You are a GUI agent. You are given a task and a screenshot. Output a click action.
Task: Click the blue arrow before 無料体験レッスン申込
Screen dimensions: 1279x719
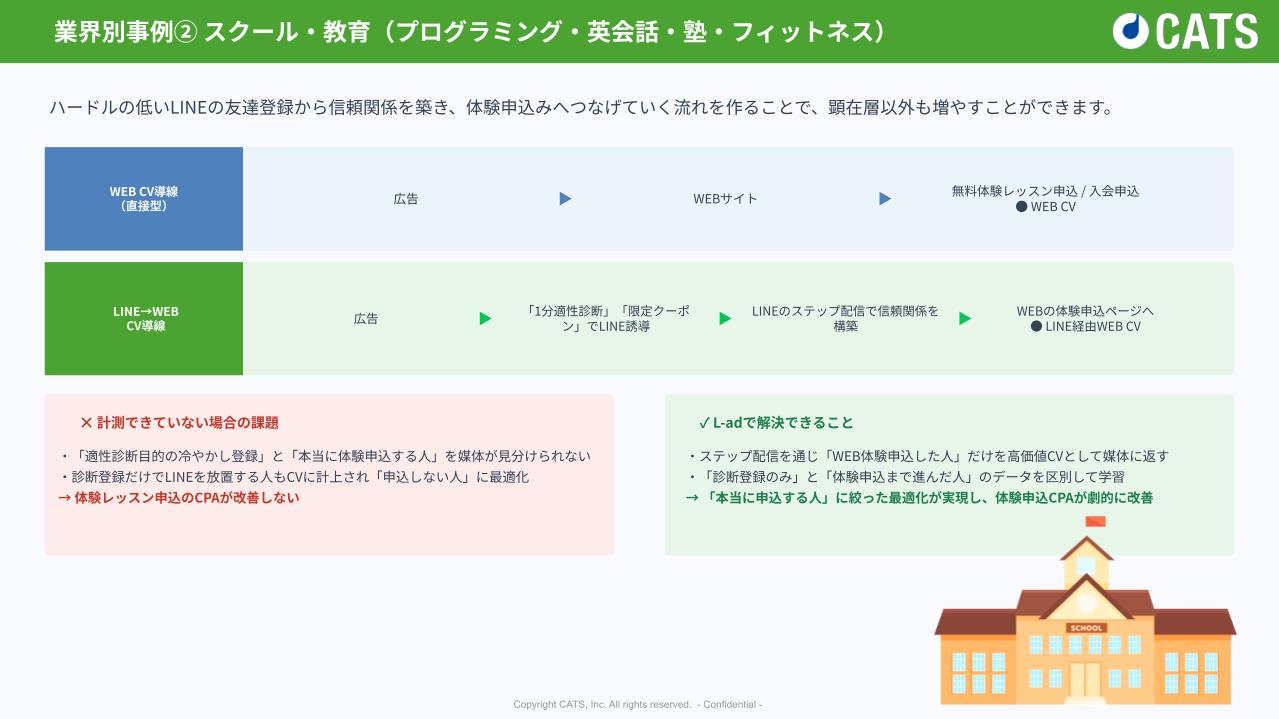point(885,199)
